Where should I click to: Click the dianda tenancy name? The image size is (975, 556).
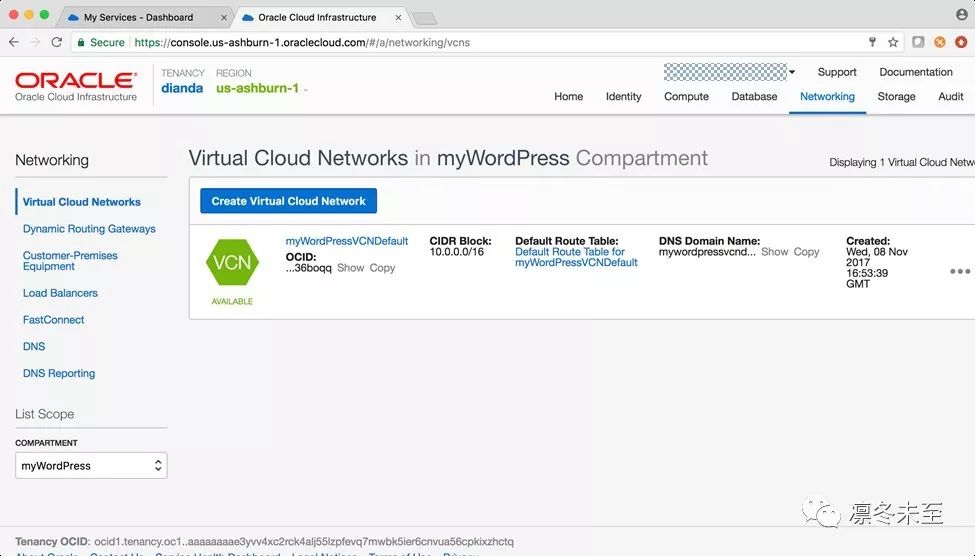tap(182, 88)
